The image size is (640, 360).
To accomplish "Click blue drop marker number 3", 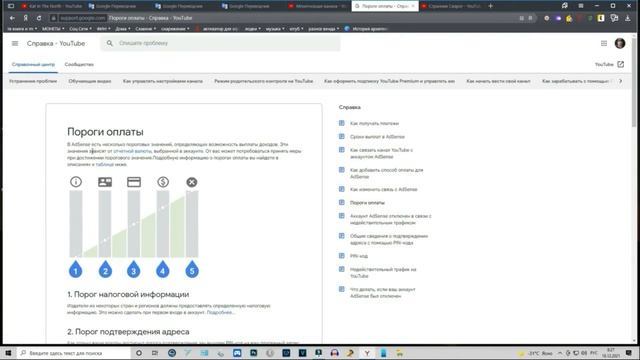I will [133, 269].
